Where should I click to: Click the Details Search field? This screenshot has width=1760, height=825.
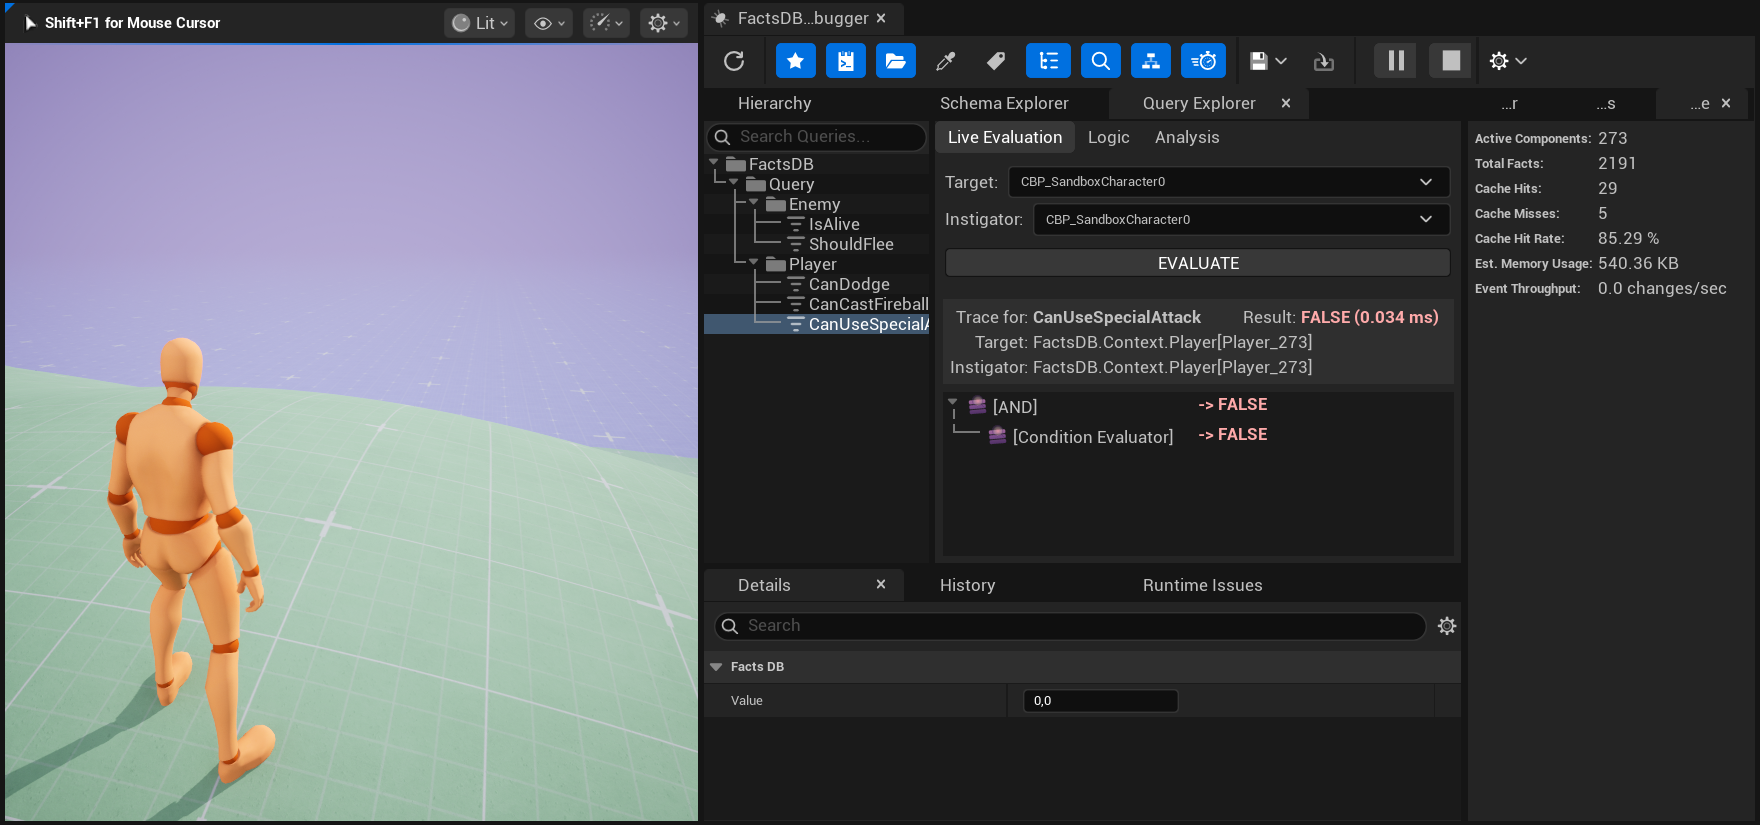[x=1070, y=626]
